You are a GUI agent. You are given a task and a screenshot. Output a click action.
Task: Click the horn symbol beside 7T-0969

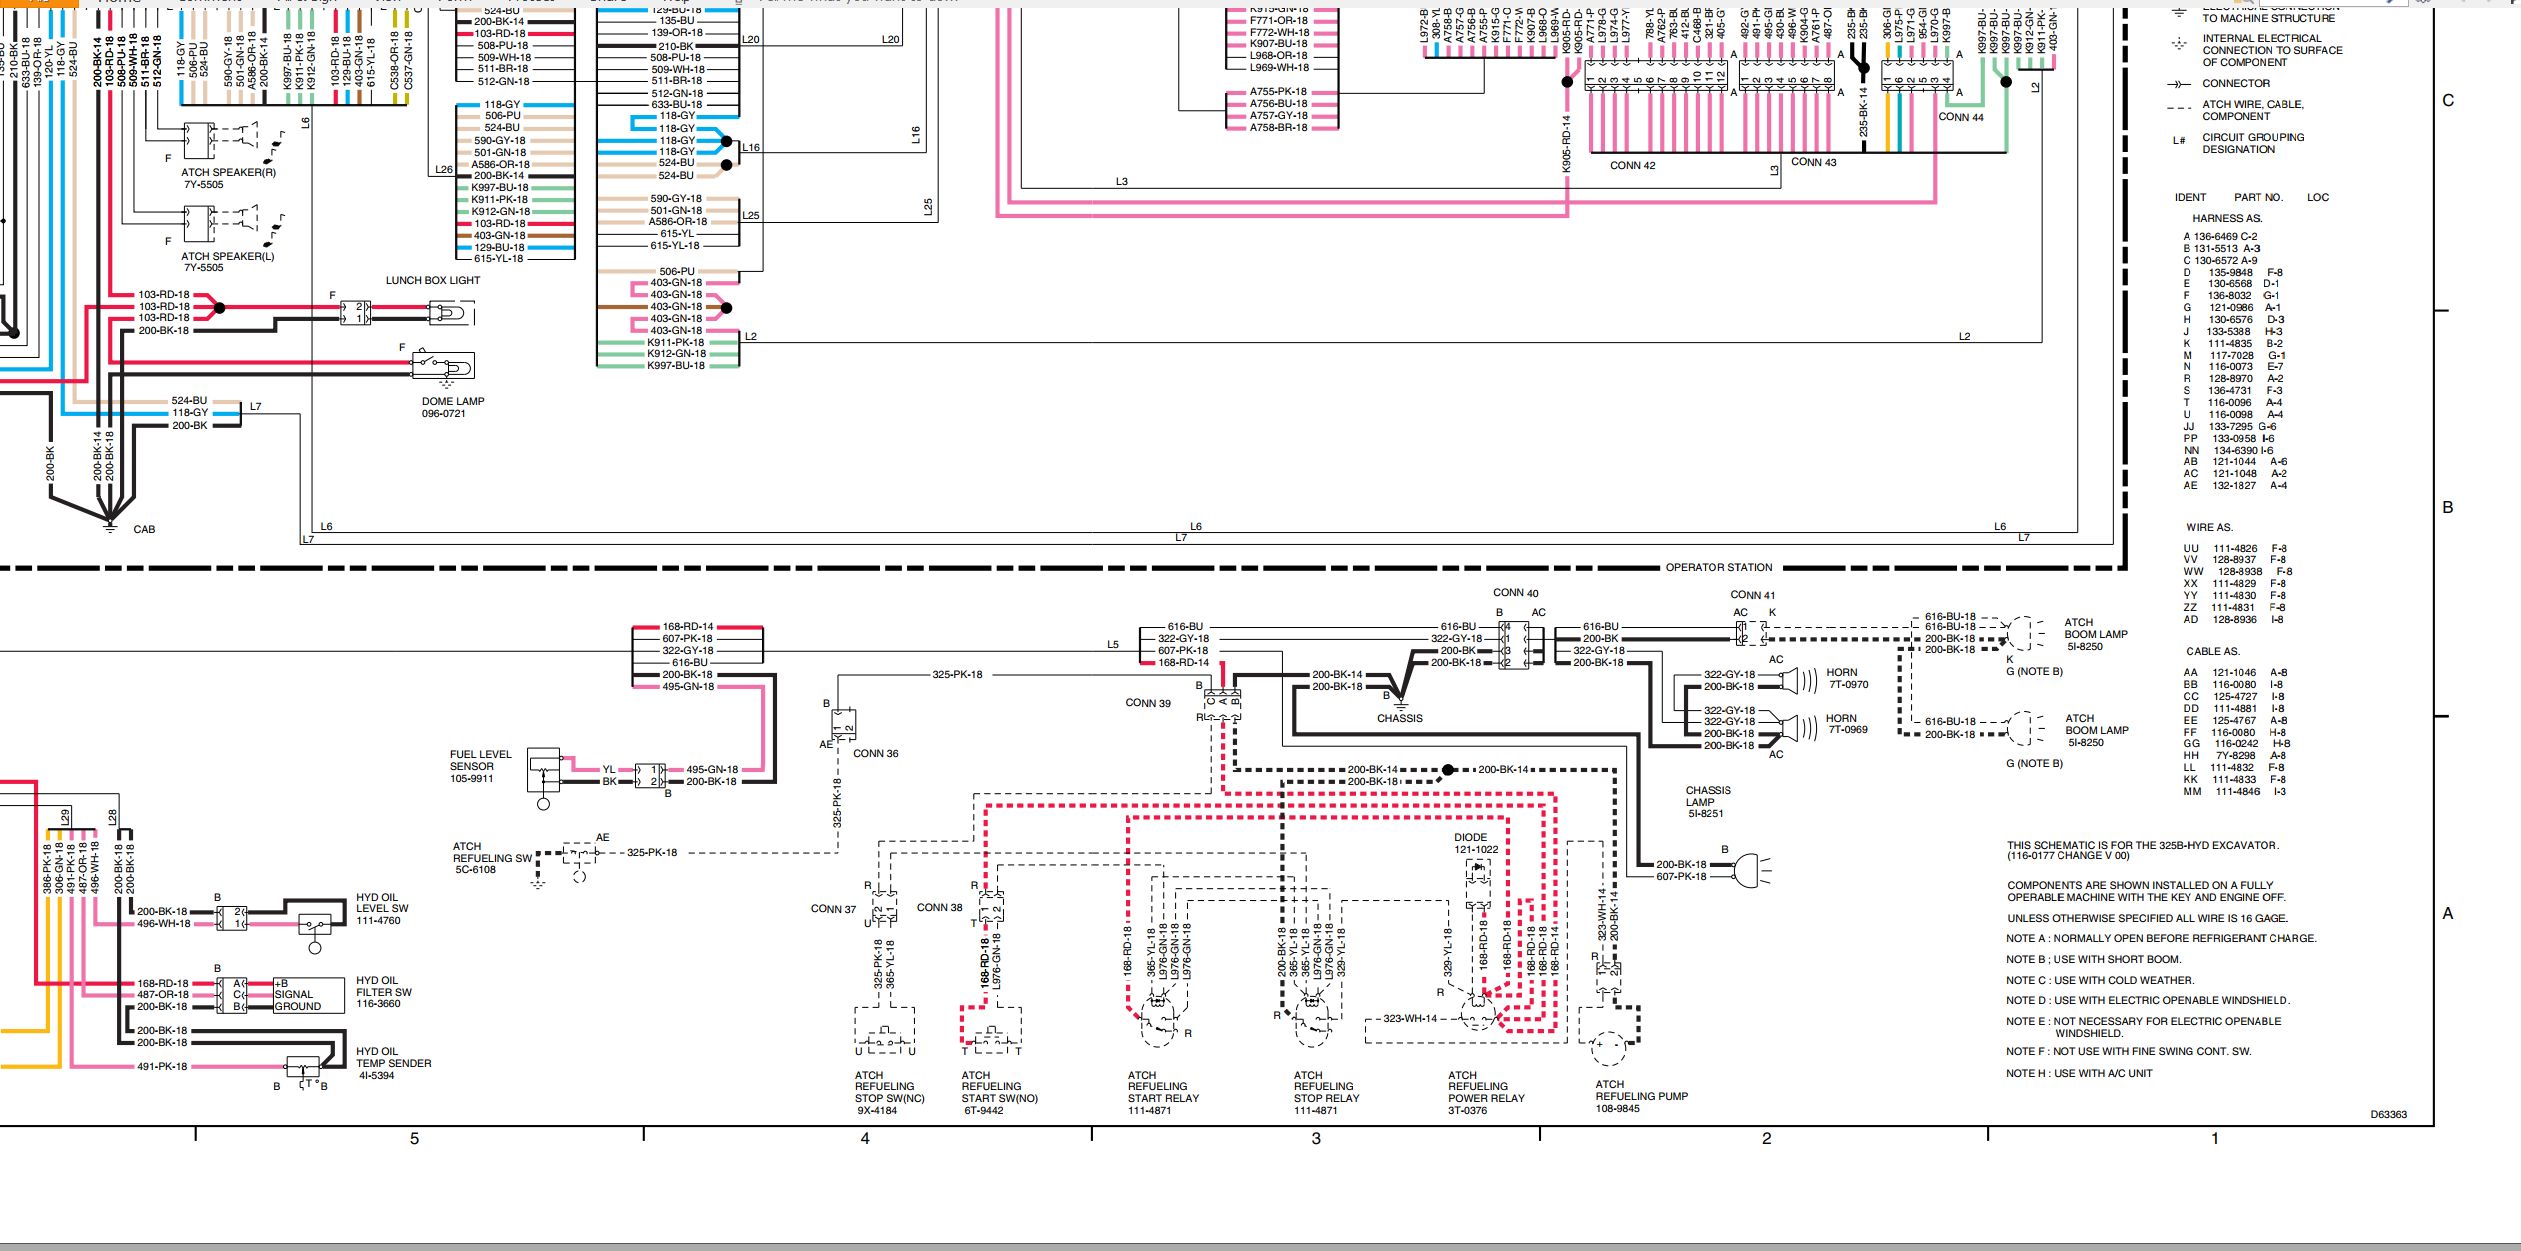tap(1800, 727)
